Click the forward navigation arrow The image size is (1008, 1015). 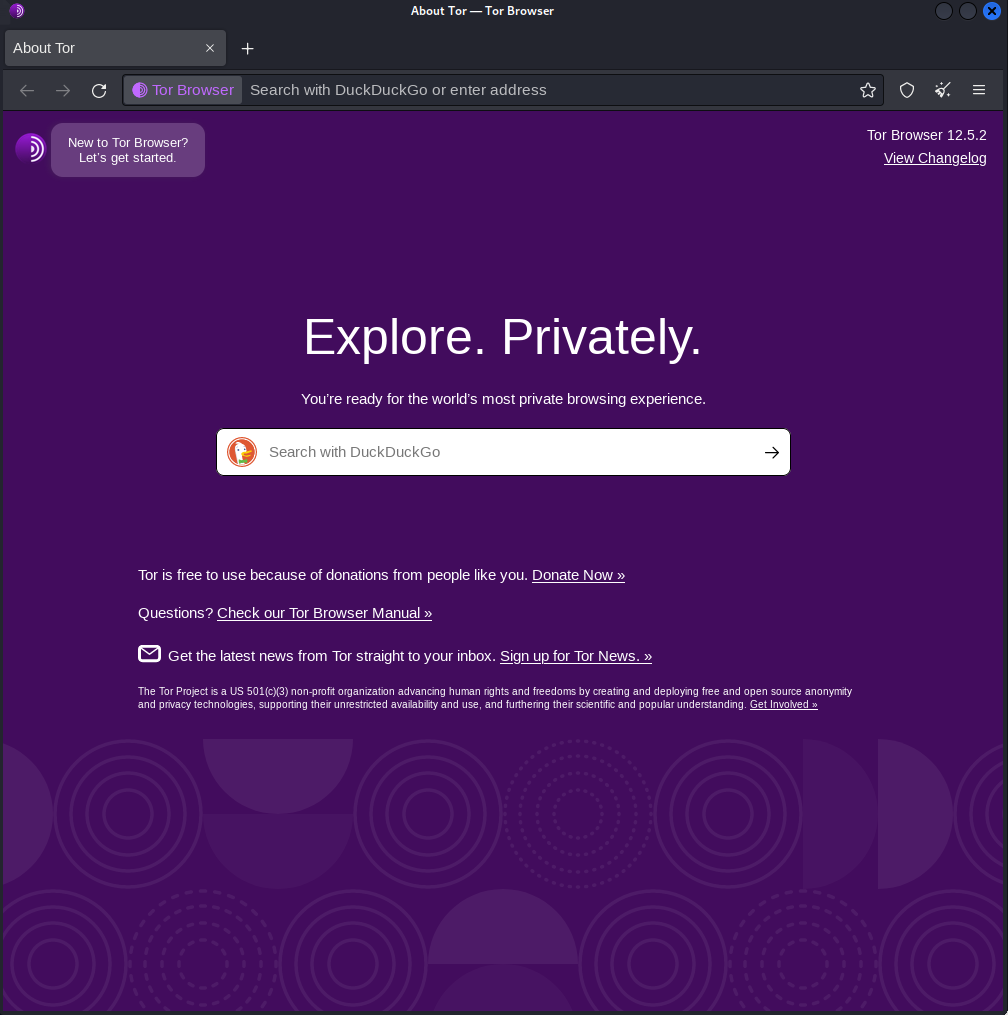[63, 90]
